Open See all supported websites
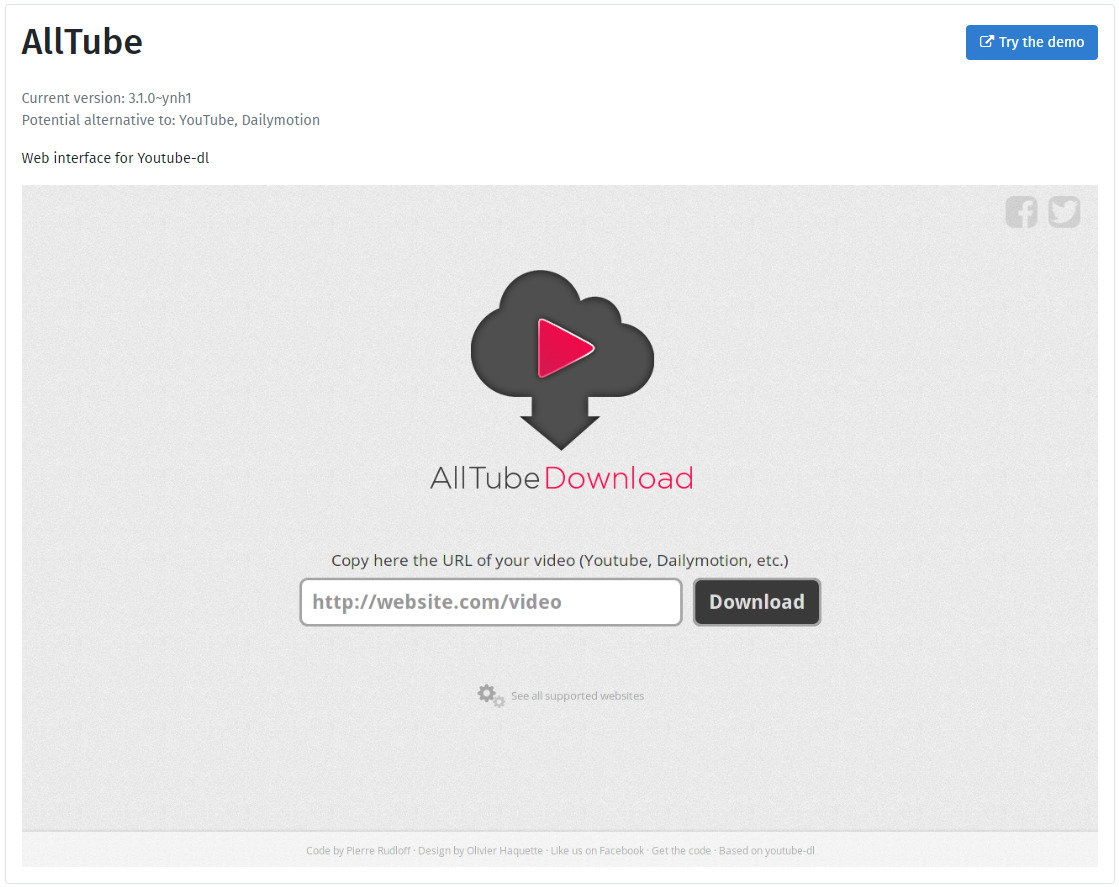Image resolution: width=1119 pixels, height=887 pixels. (x=577, y=695)
